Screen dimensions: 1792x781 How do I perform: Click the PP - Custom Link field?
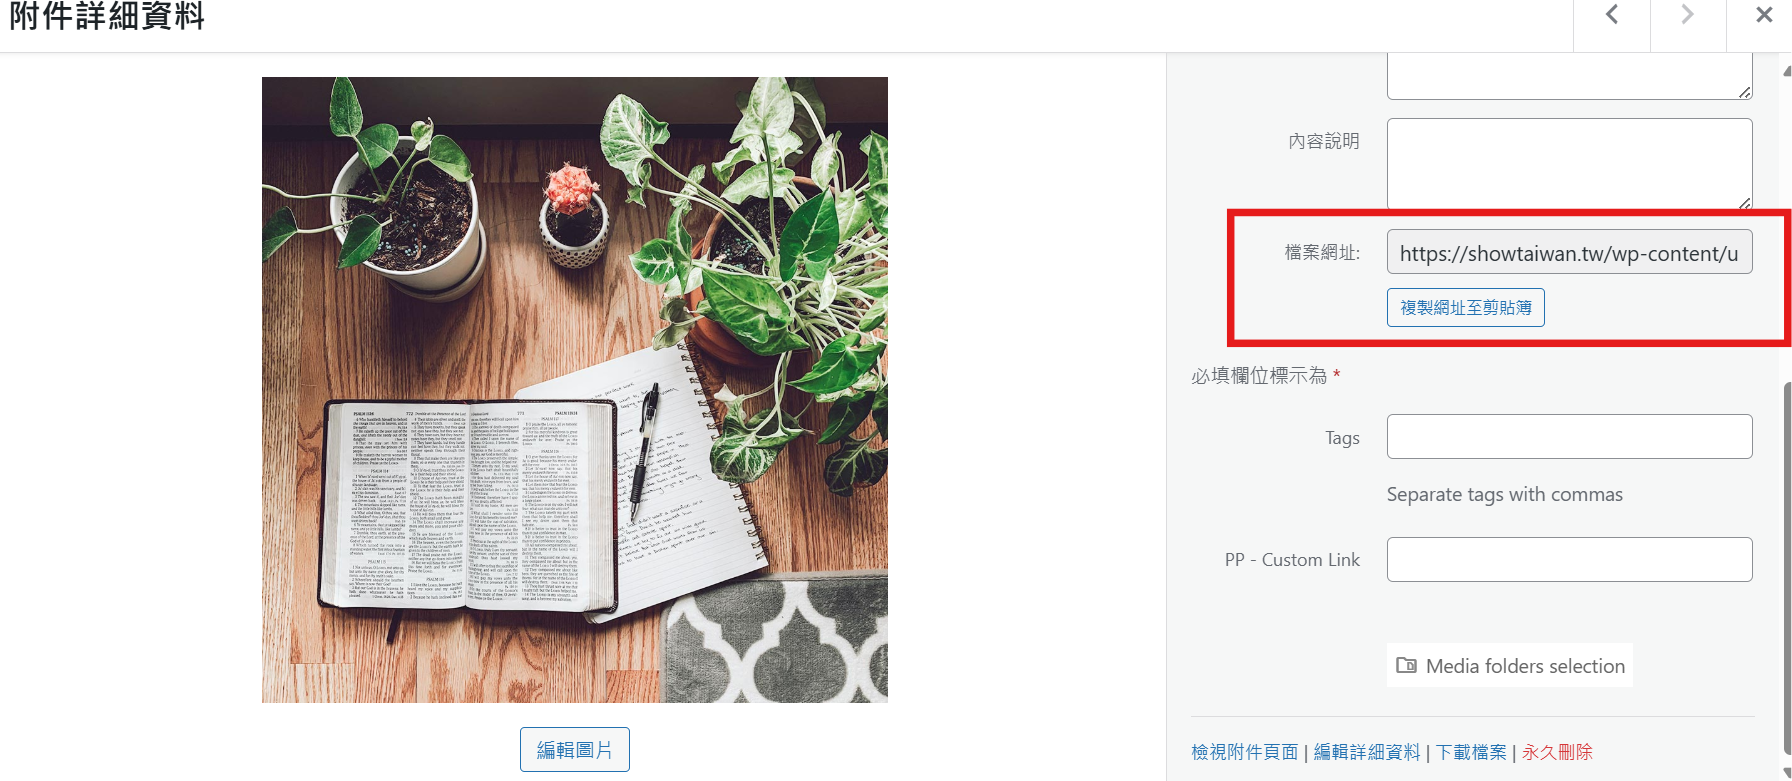[1569, 559]
